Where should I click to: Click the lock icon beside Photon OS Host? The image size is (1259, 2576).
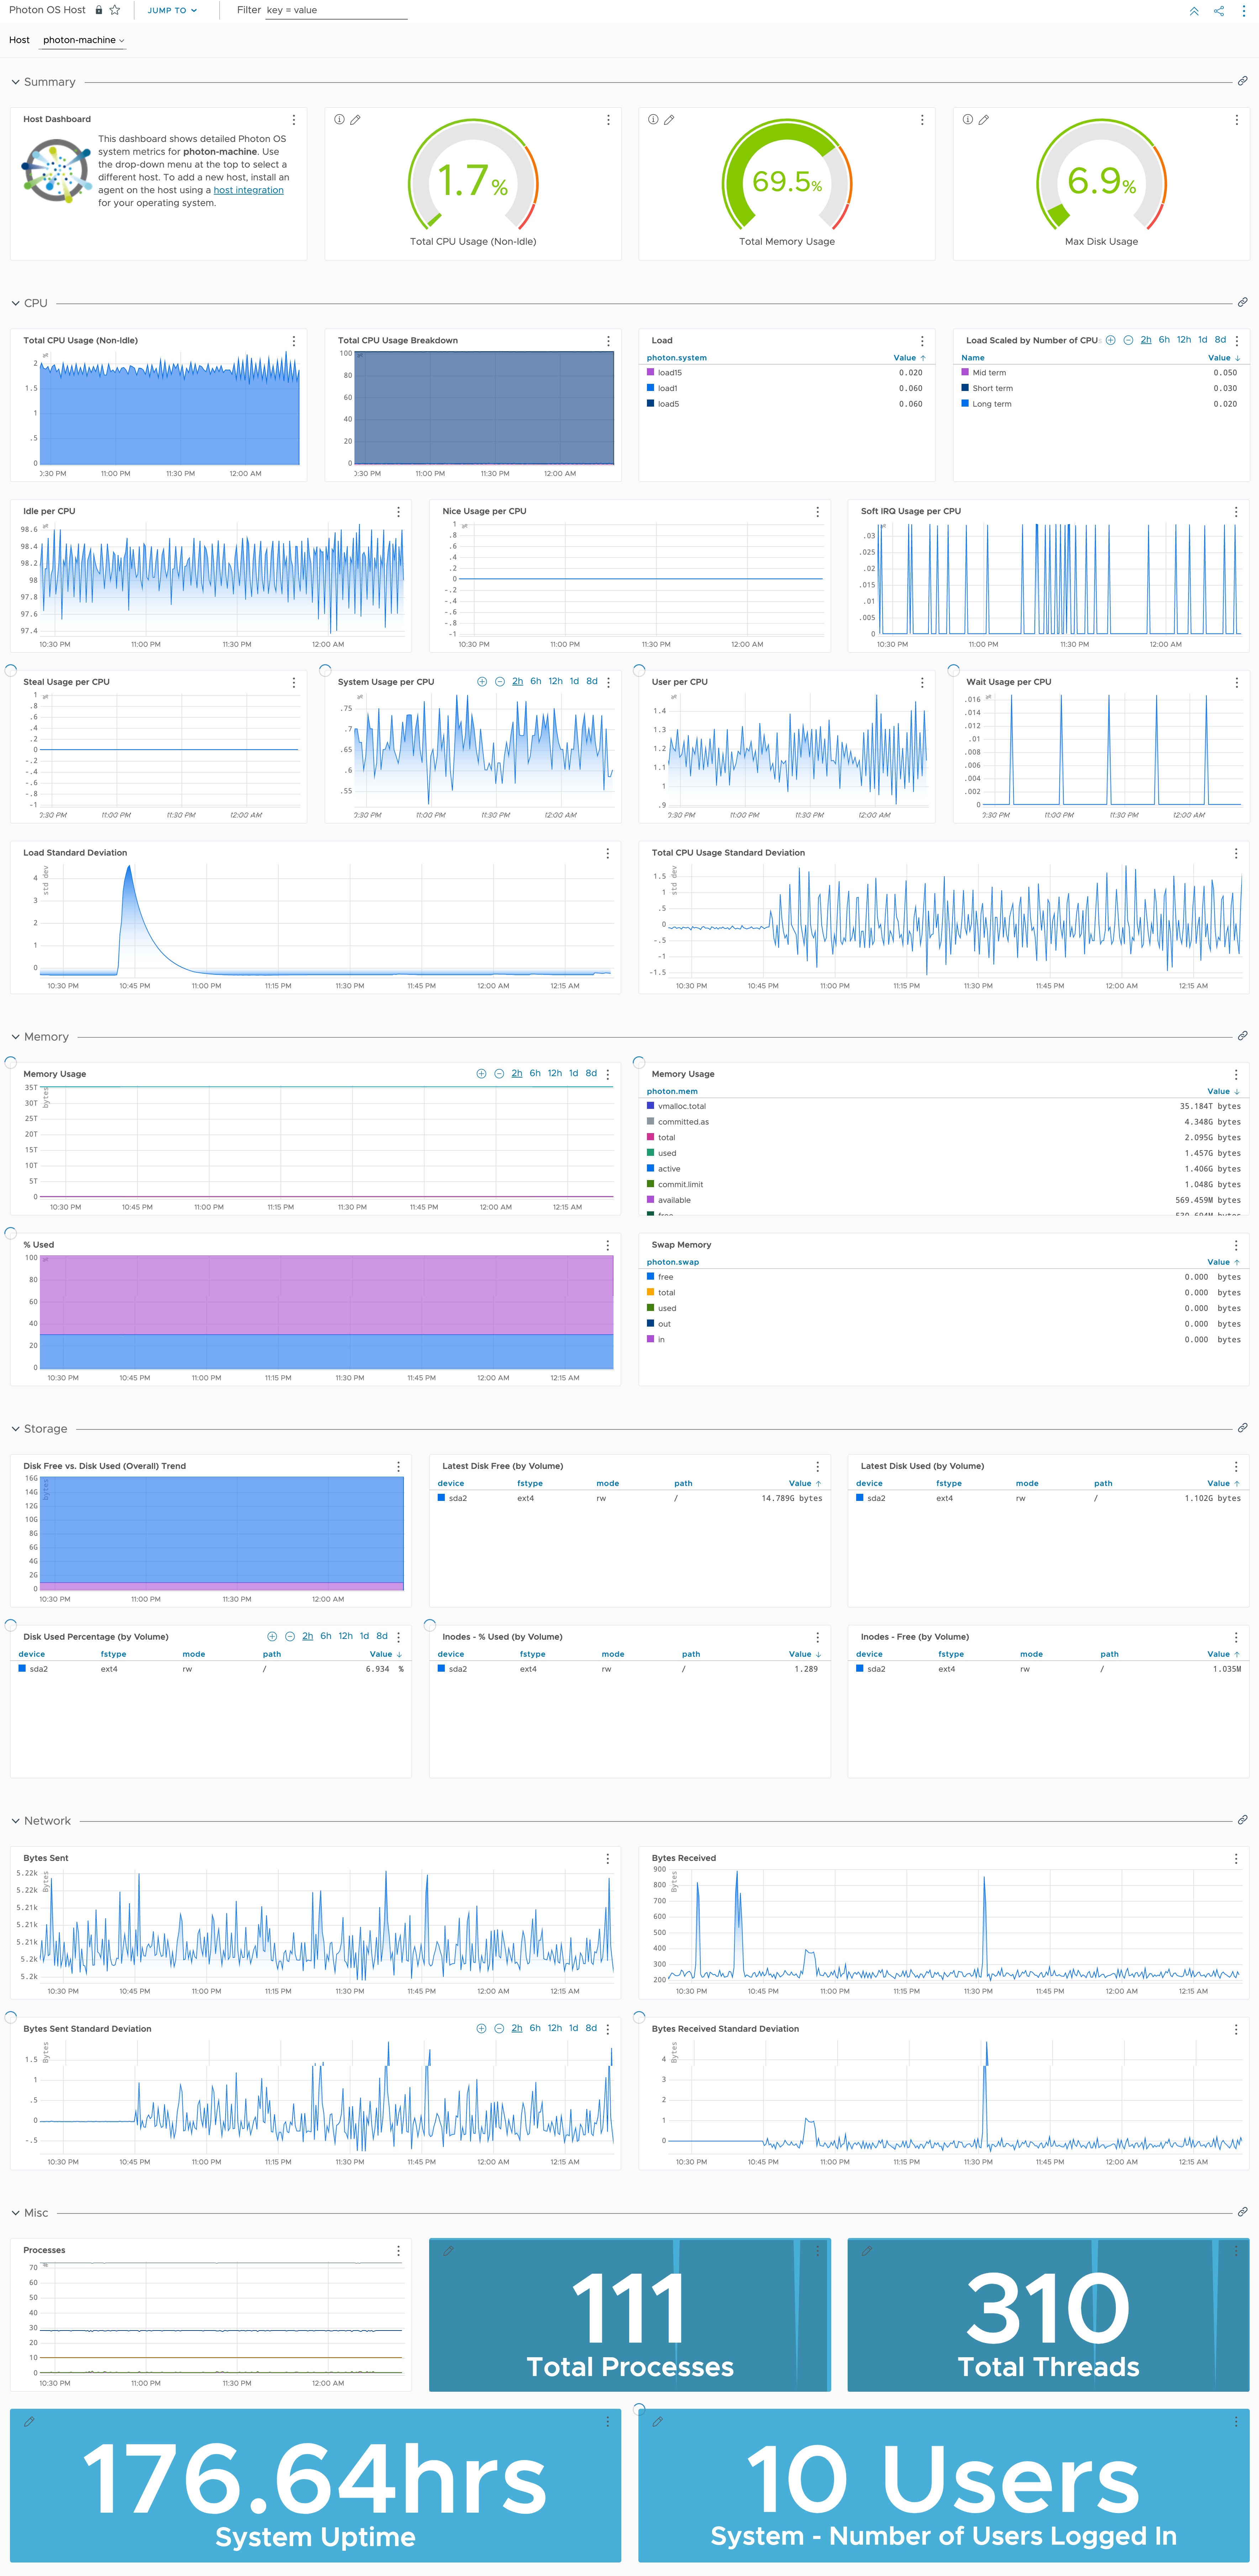tap(99, 10)
